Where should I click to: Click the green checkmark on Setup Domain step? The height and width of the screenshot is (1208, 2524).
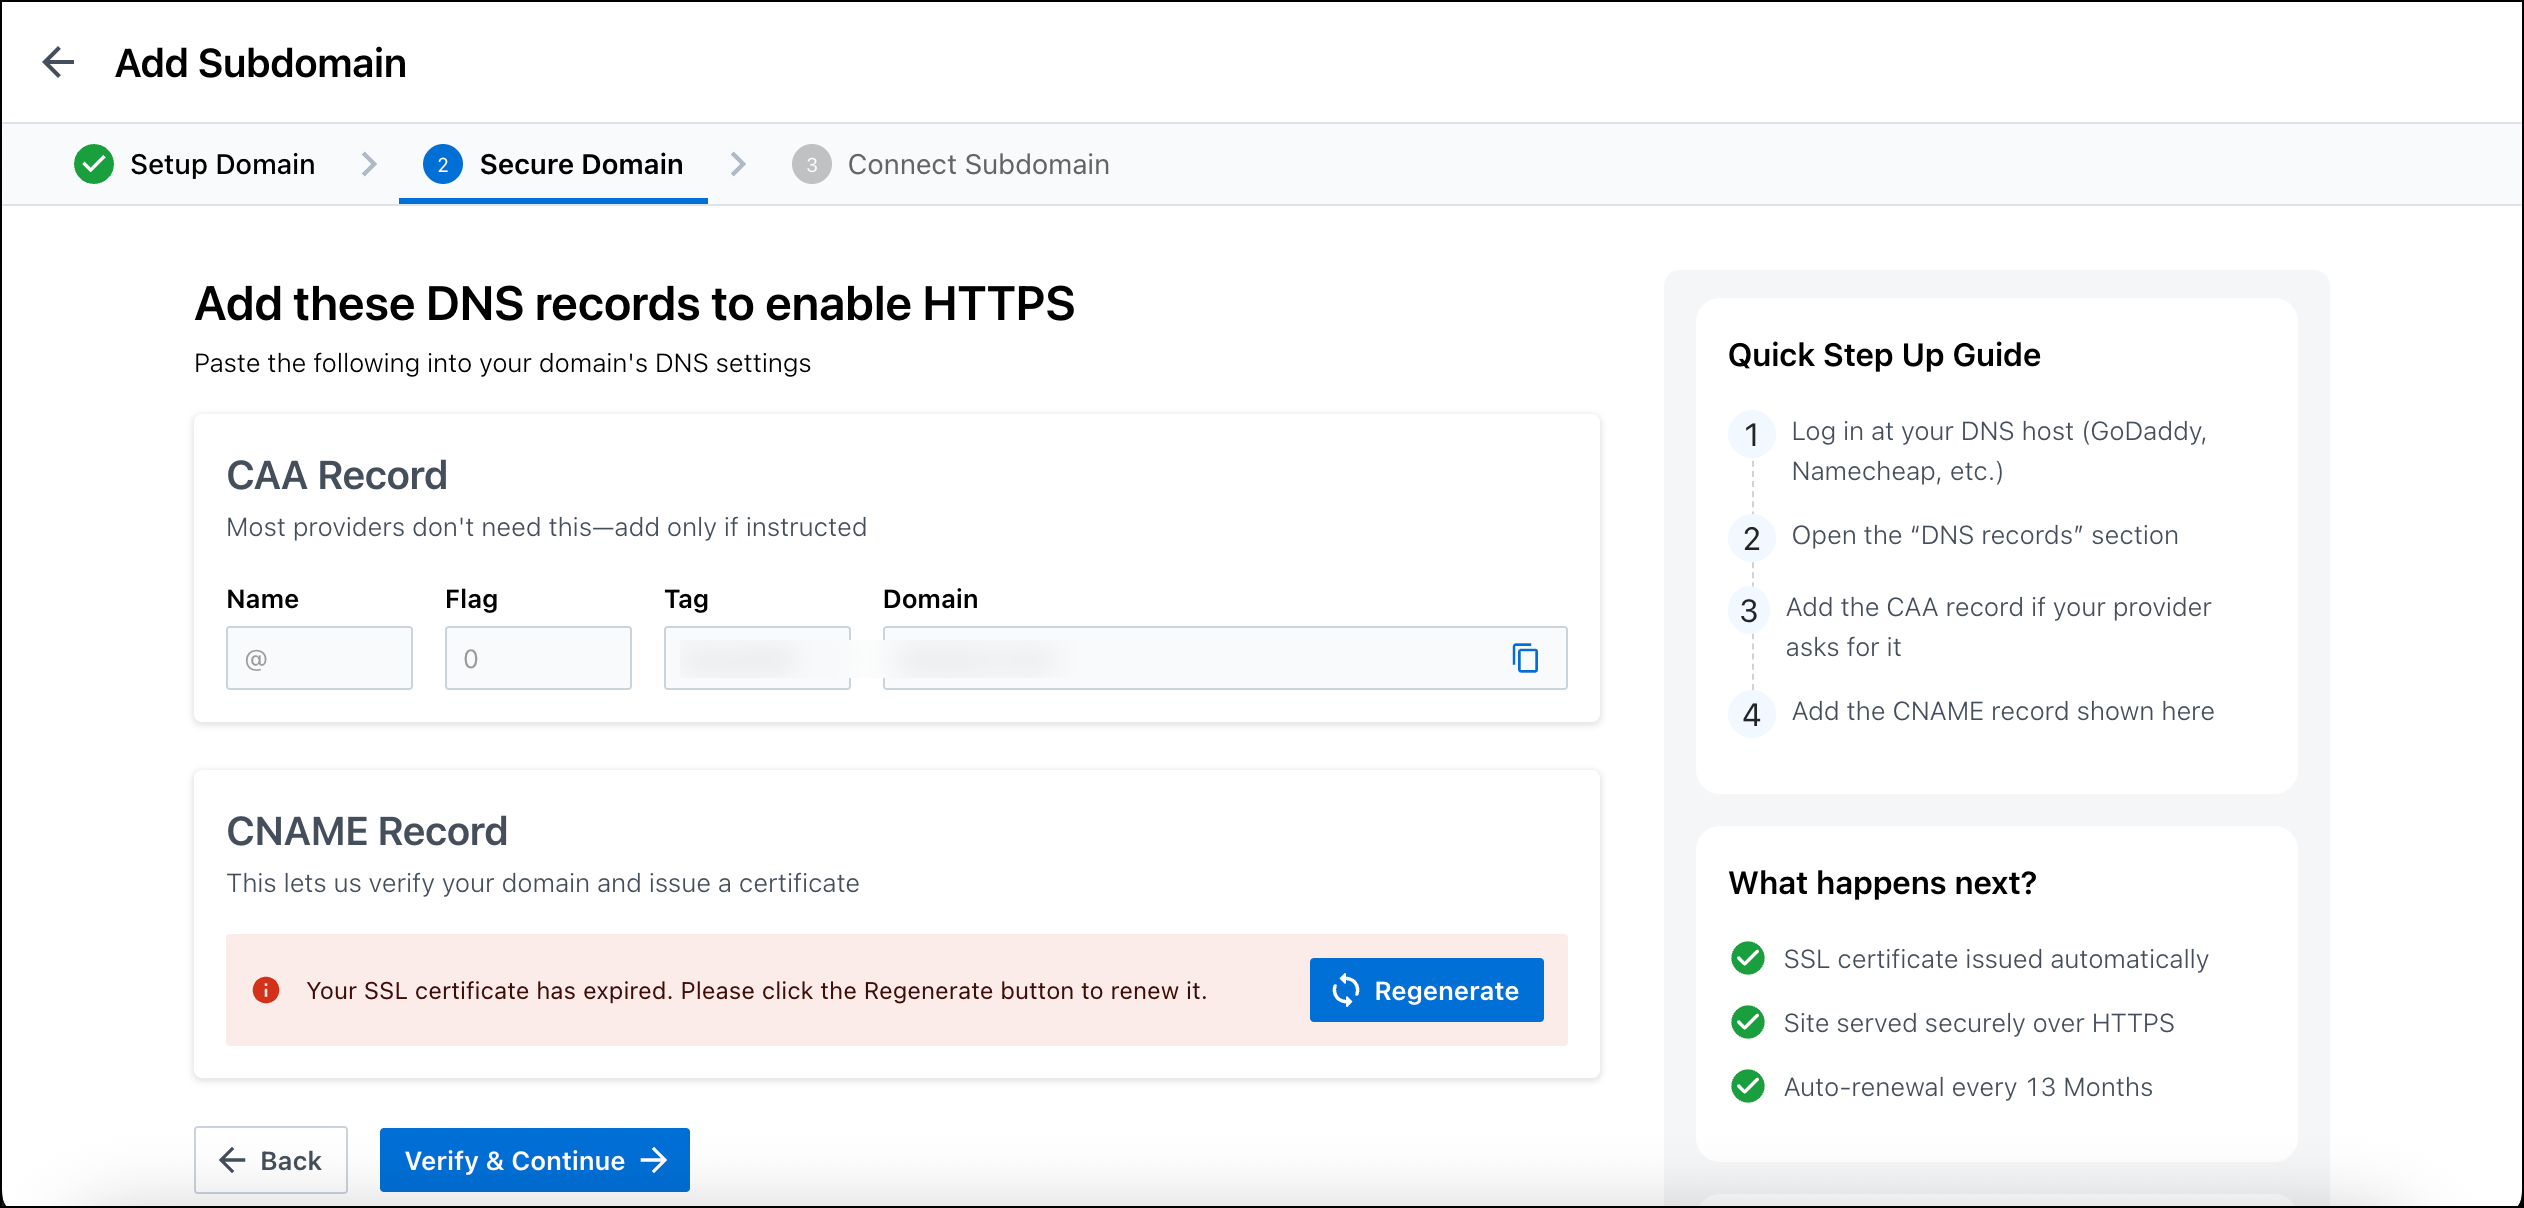click(x=93, y=164)
